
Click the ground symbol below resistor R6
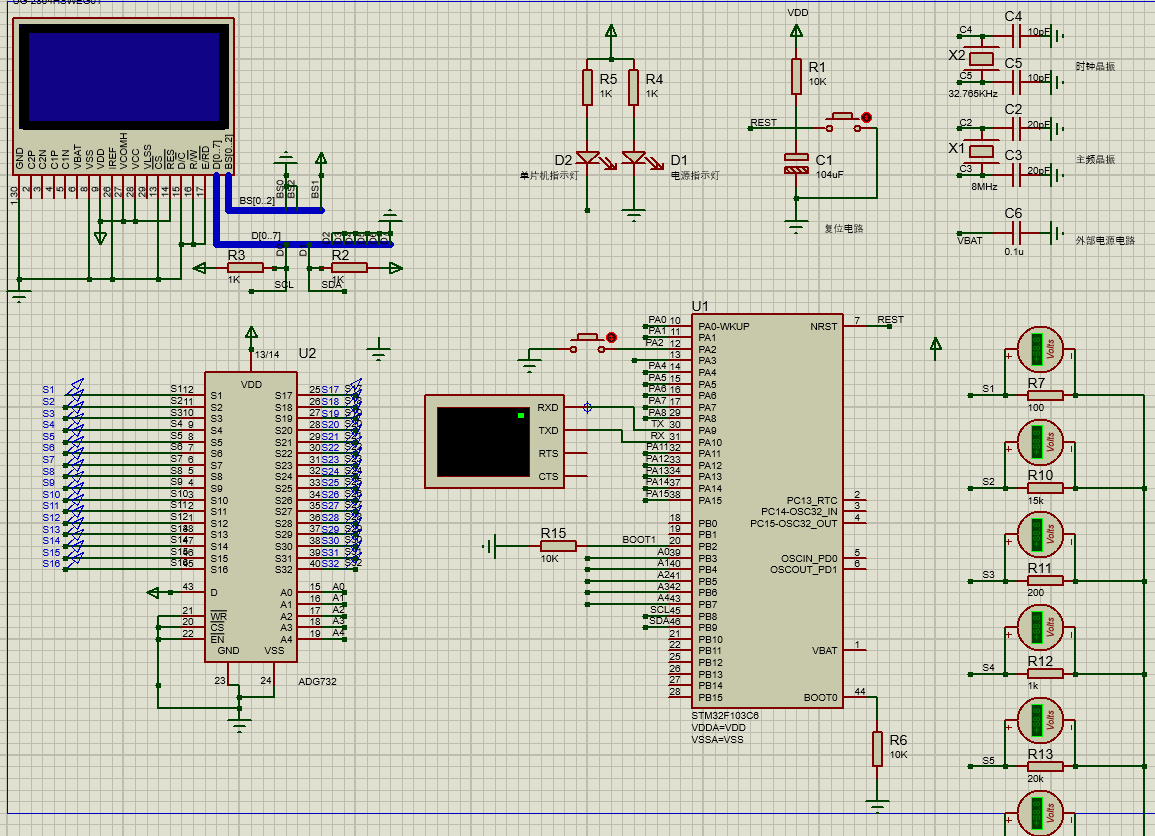877,805
